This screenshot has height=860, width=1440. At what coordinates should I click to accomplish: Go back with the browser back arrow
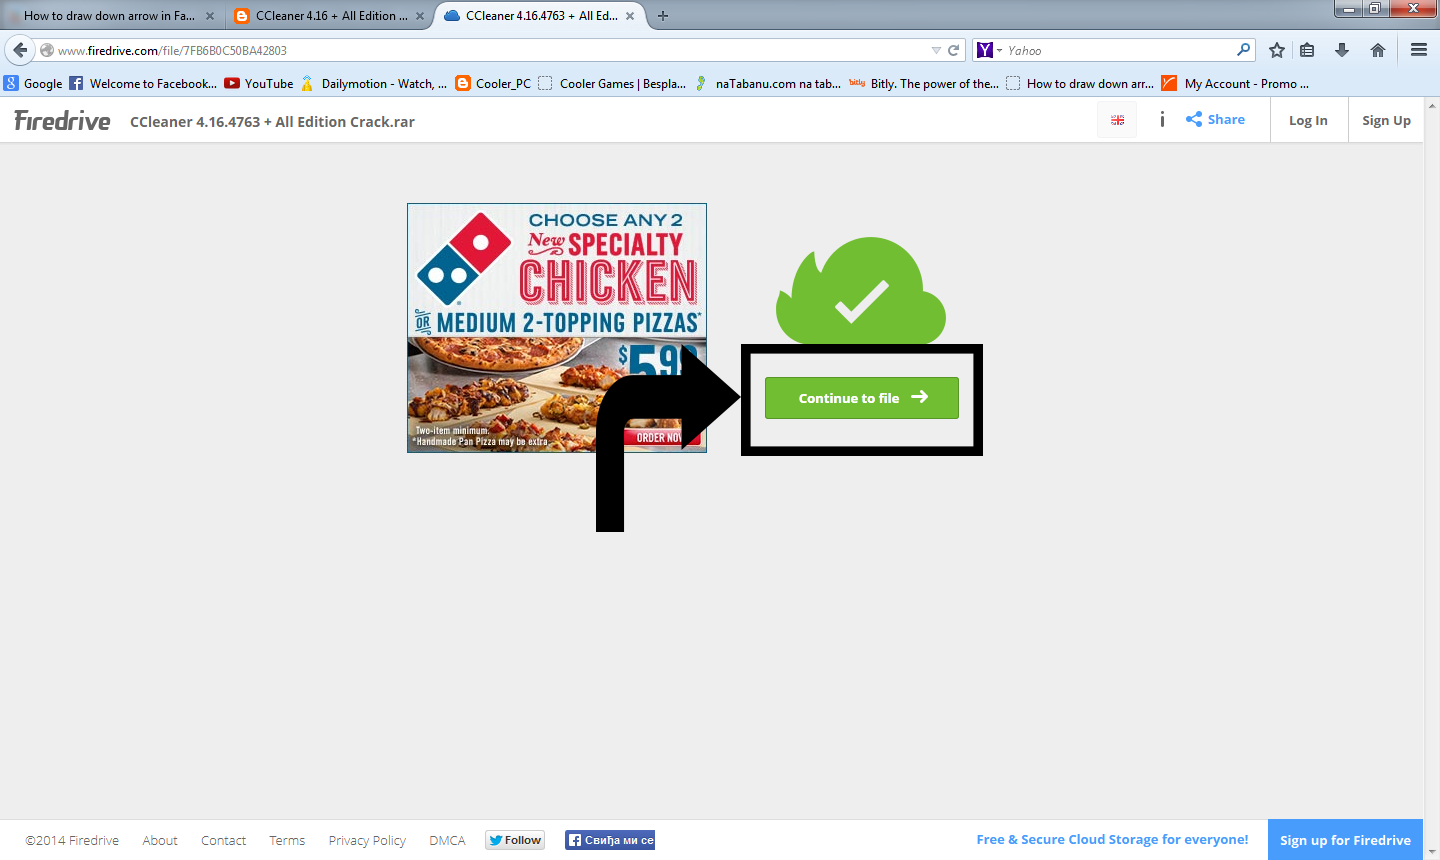click(20, 50)
